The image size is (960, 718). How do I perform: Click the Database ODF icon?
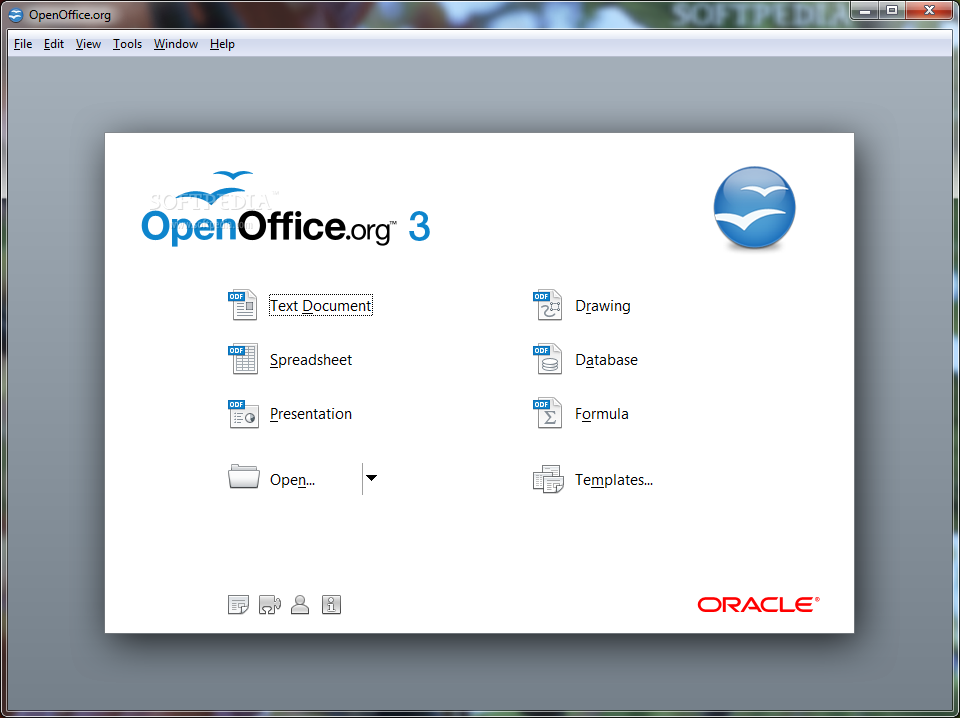click(x=548, y=359)
